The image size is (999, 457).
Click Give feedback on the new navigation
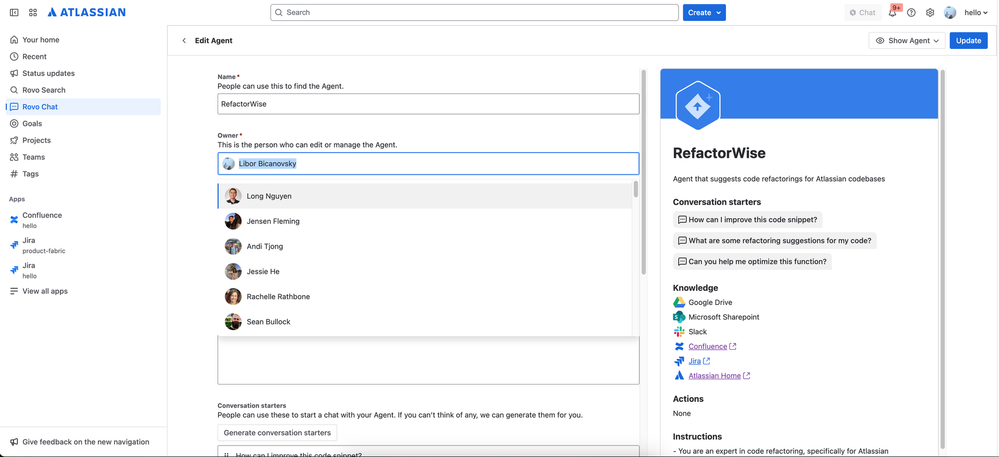[85, 442]
